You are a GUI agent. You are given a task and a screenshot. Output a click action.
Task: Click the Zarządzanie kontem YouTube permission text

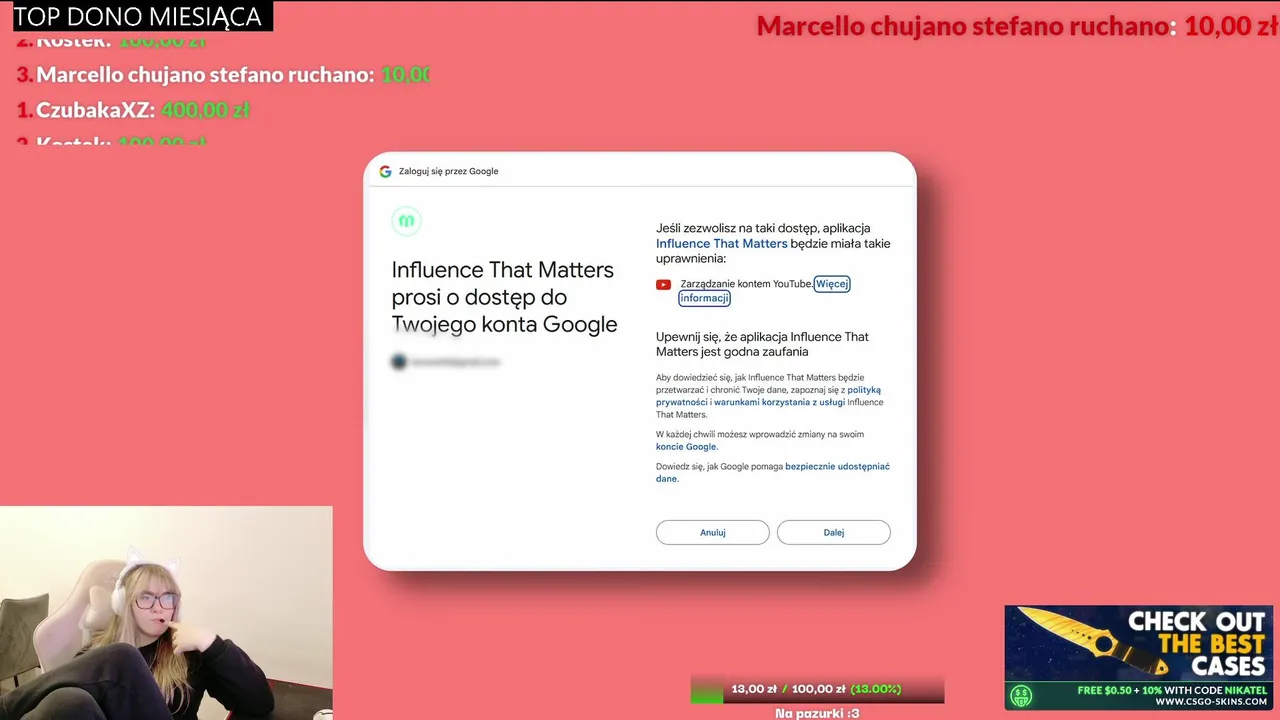(x=746, y=284)
